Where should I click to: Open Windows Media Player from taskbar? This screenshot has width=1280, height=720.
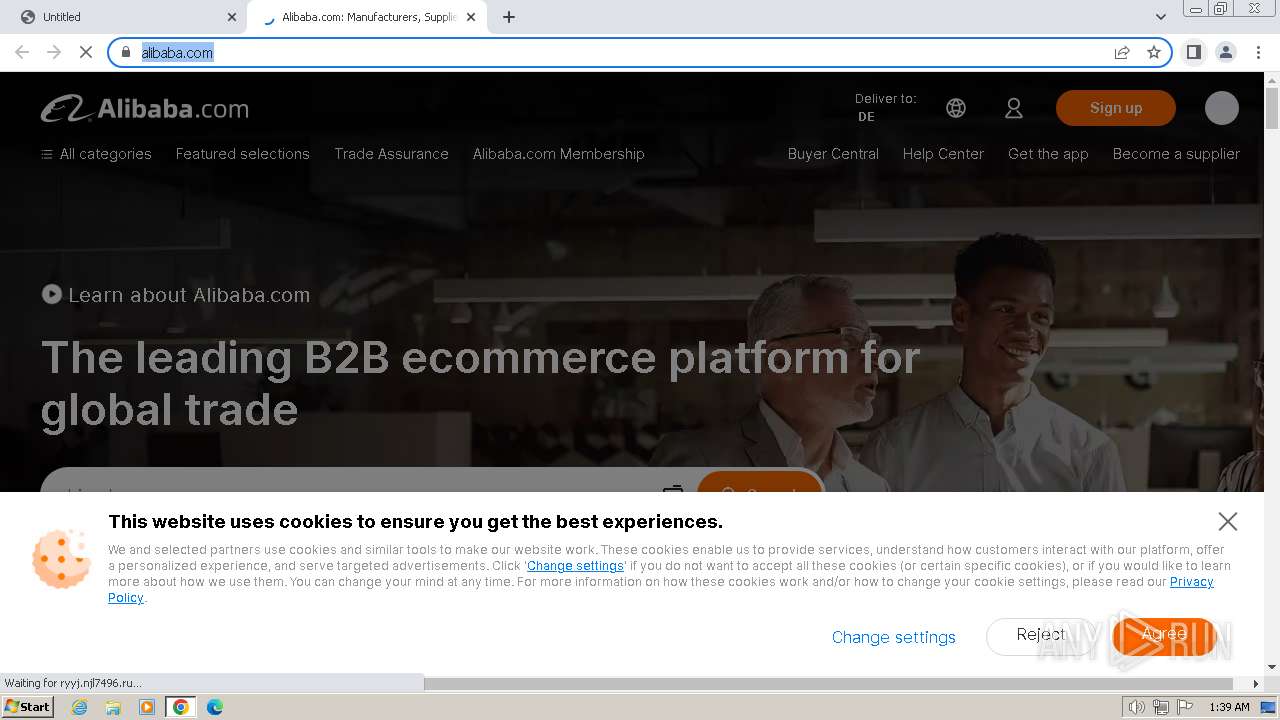147,707
